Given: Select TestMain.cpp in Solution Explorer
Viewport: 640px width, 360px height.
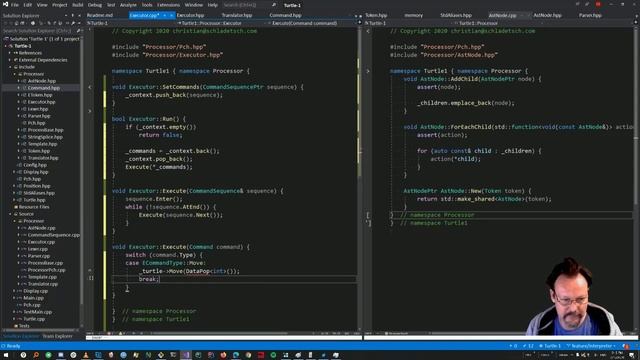Looking at the screenshot, I should click(38, 312).
